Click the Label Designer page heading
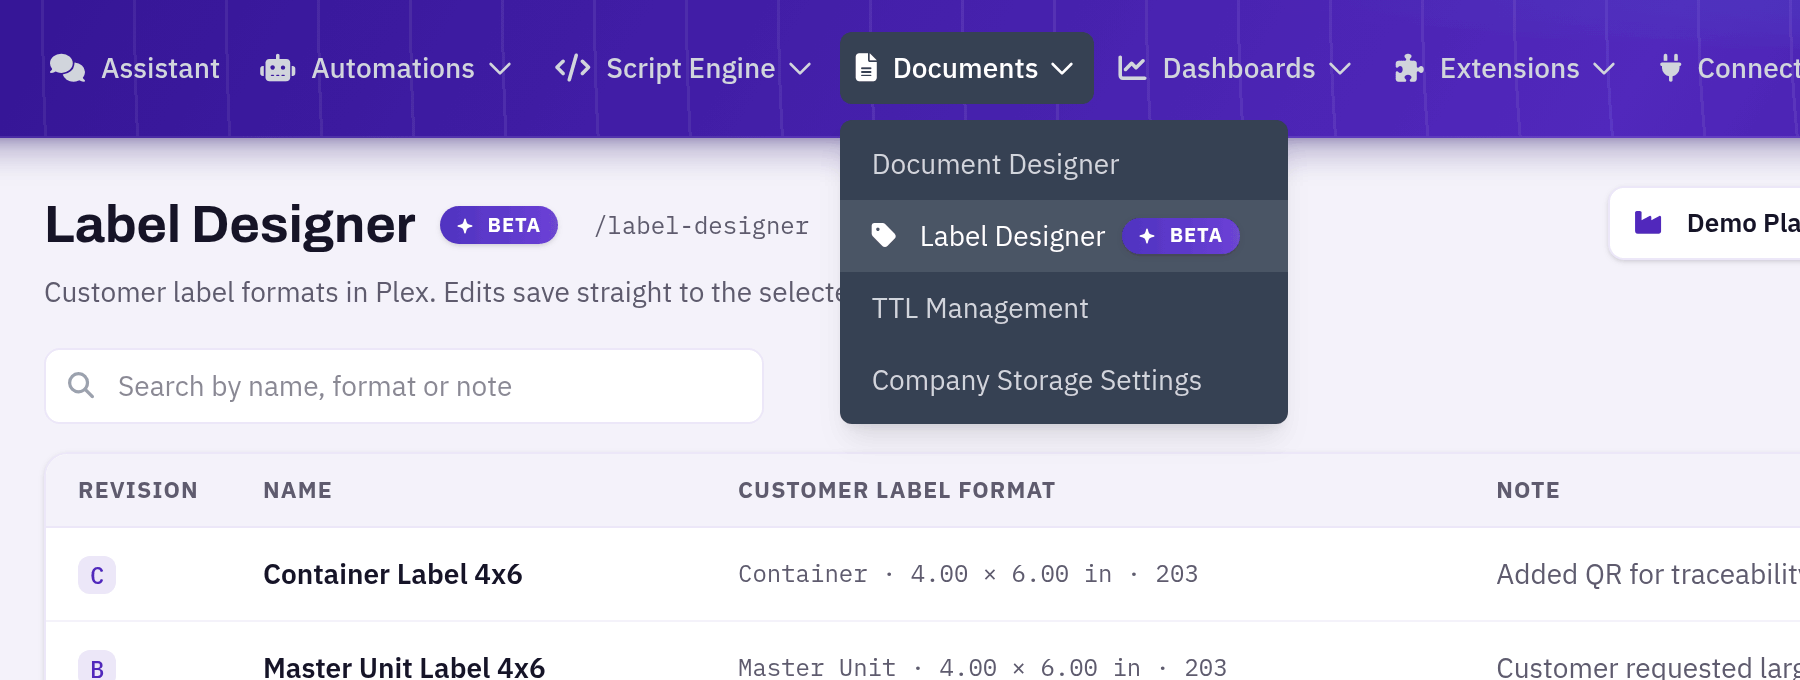The width and height of the screenshot is (1800, 680). [230, 225]
